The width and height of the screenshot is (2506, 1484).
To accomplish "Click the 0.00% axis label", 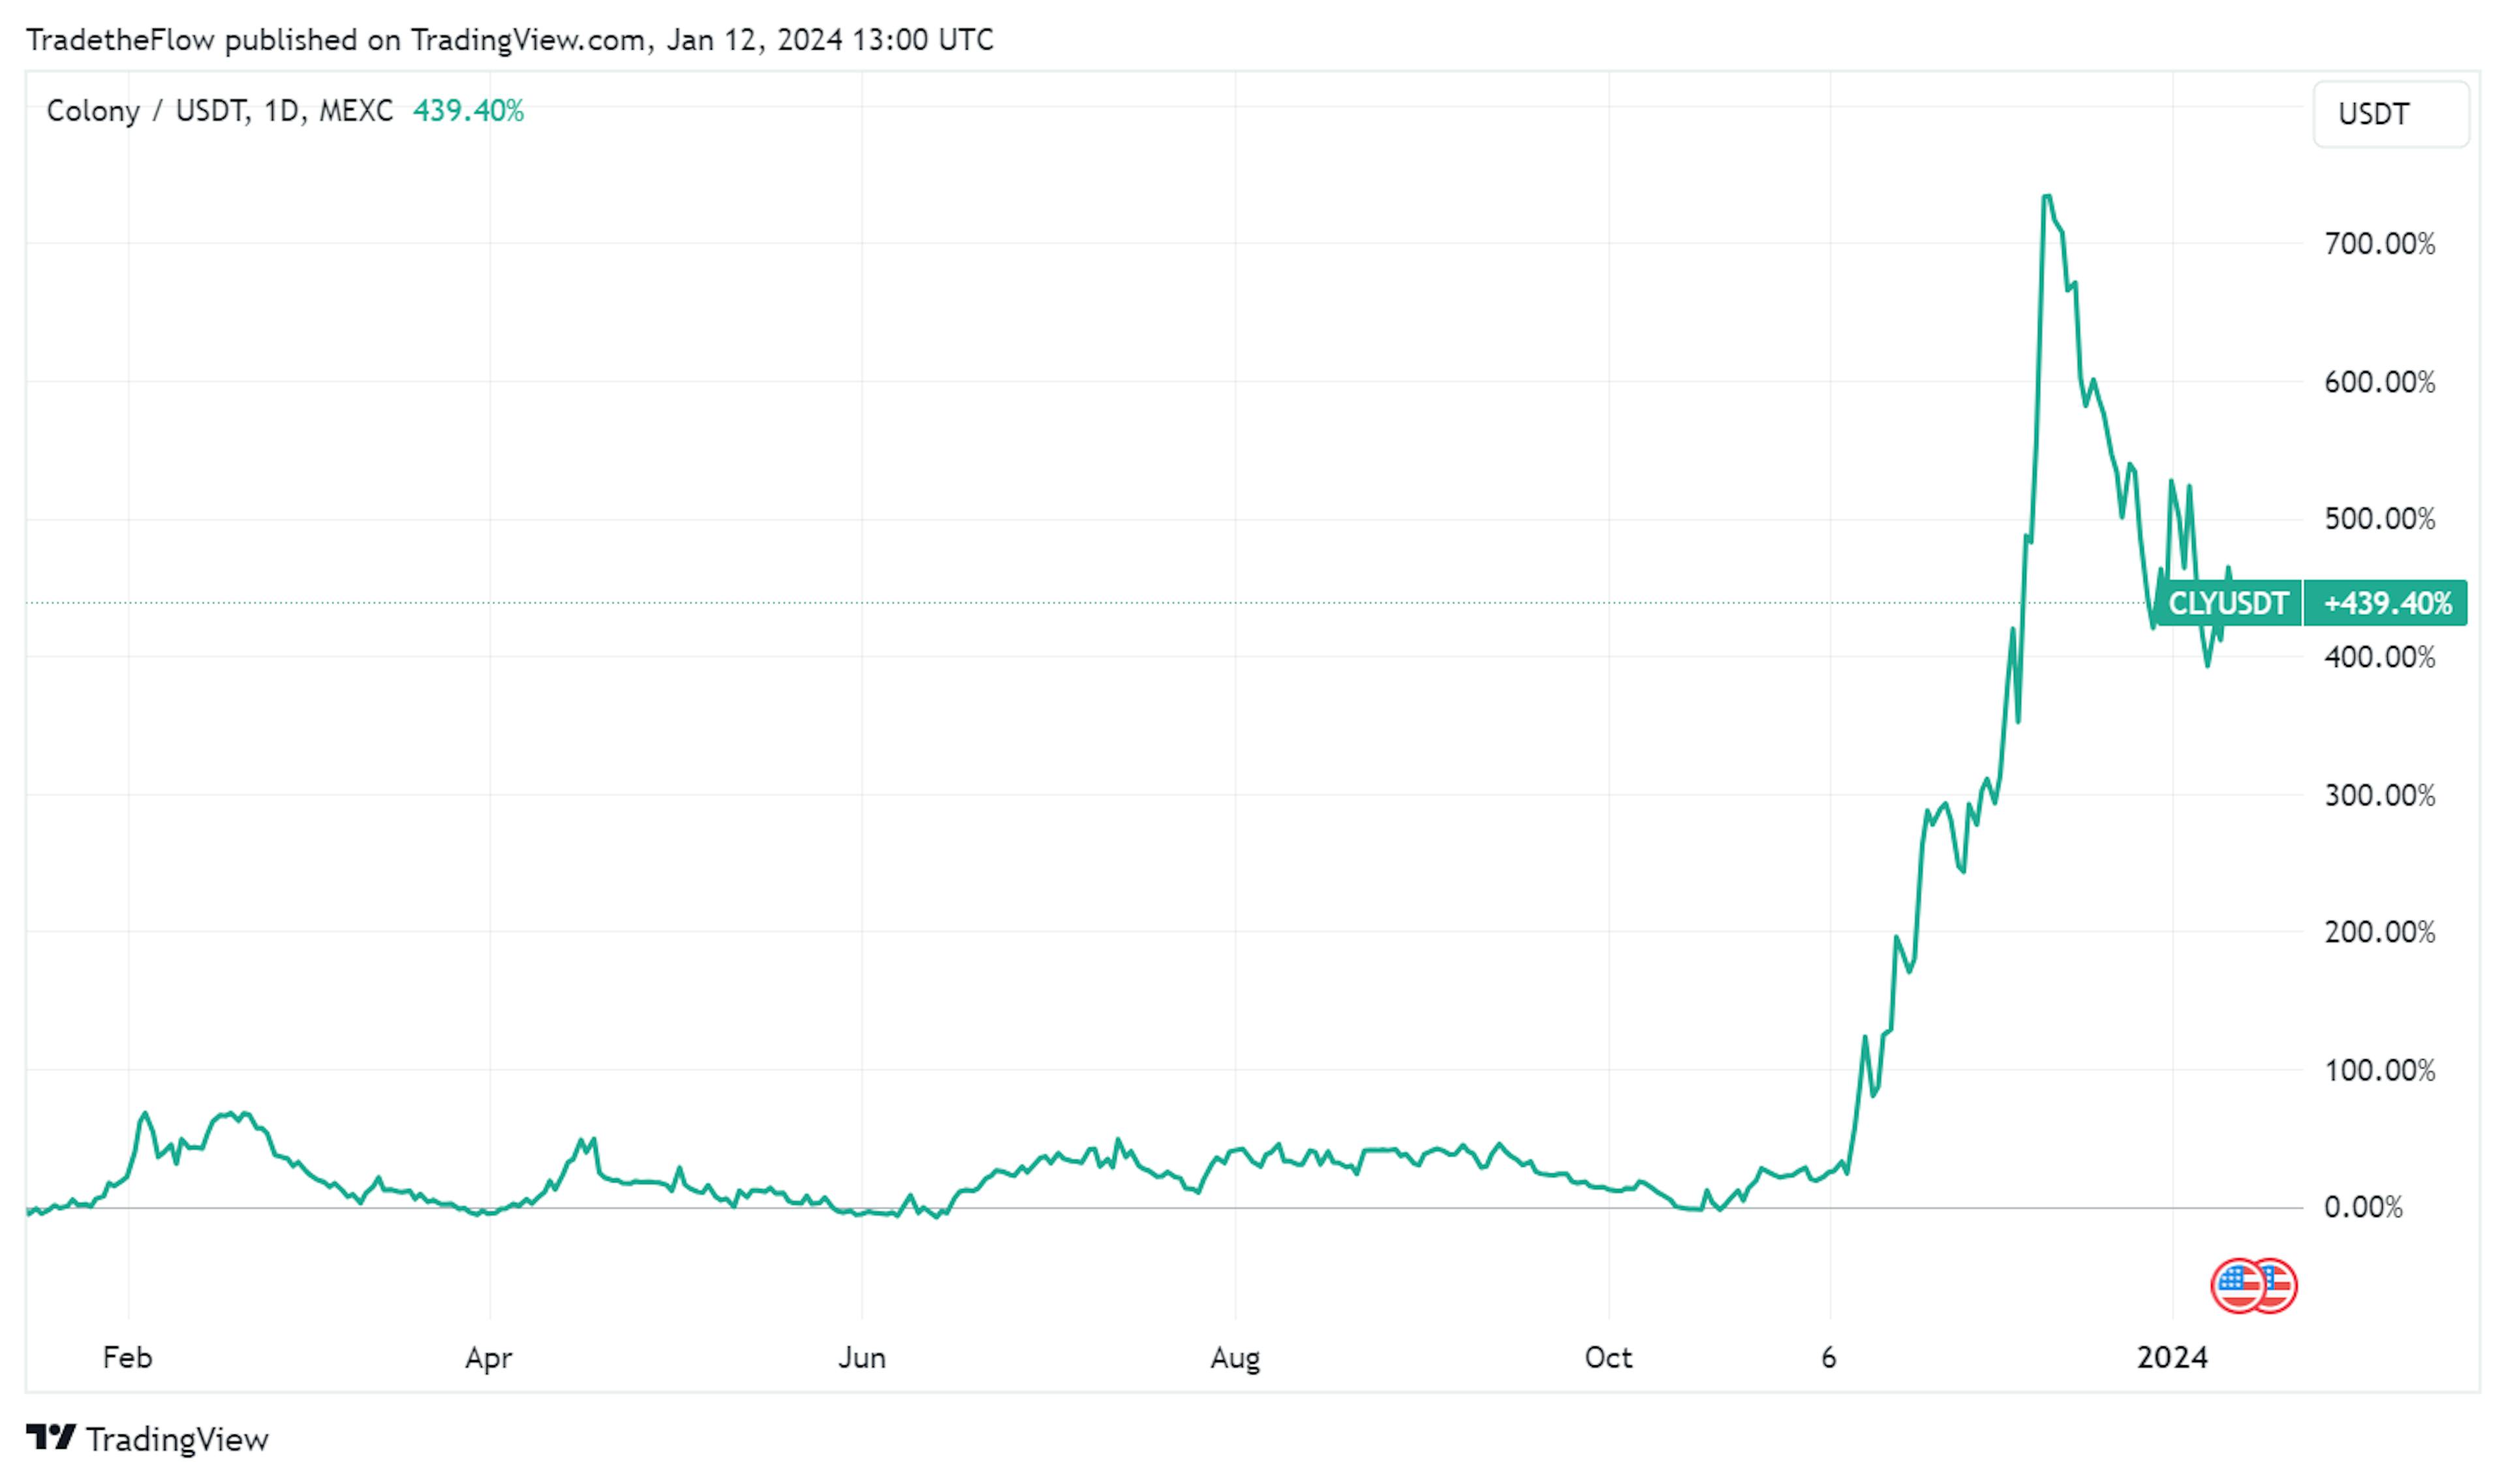I will (x=2363, y=1207).
